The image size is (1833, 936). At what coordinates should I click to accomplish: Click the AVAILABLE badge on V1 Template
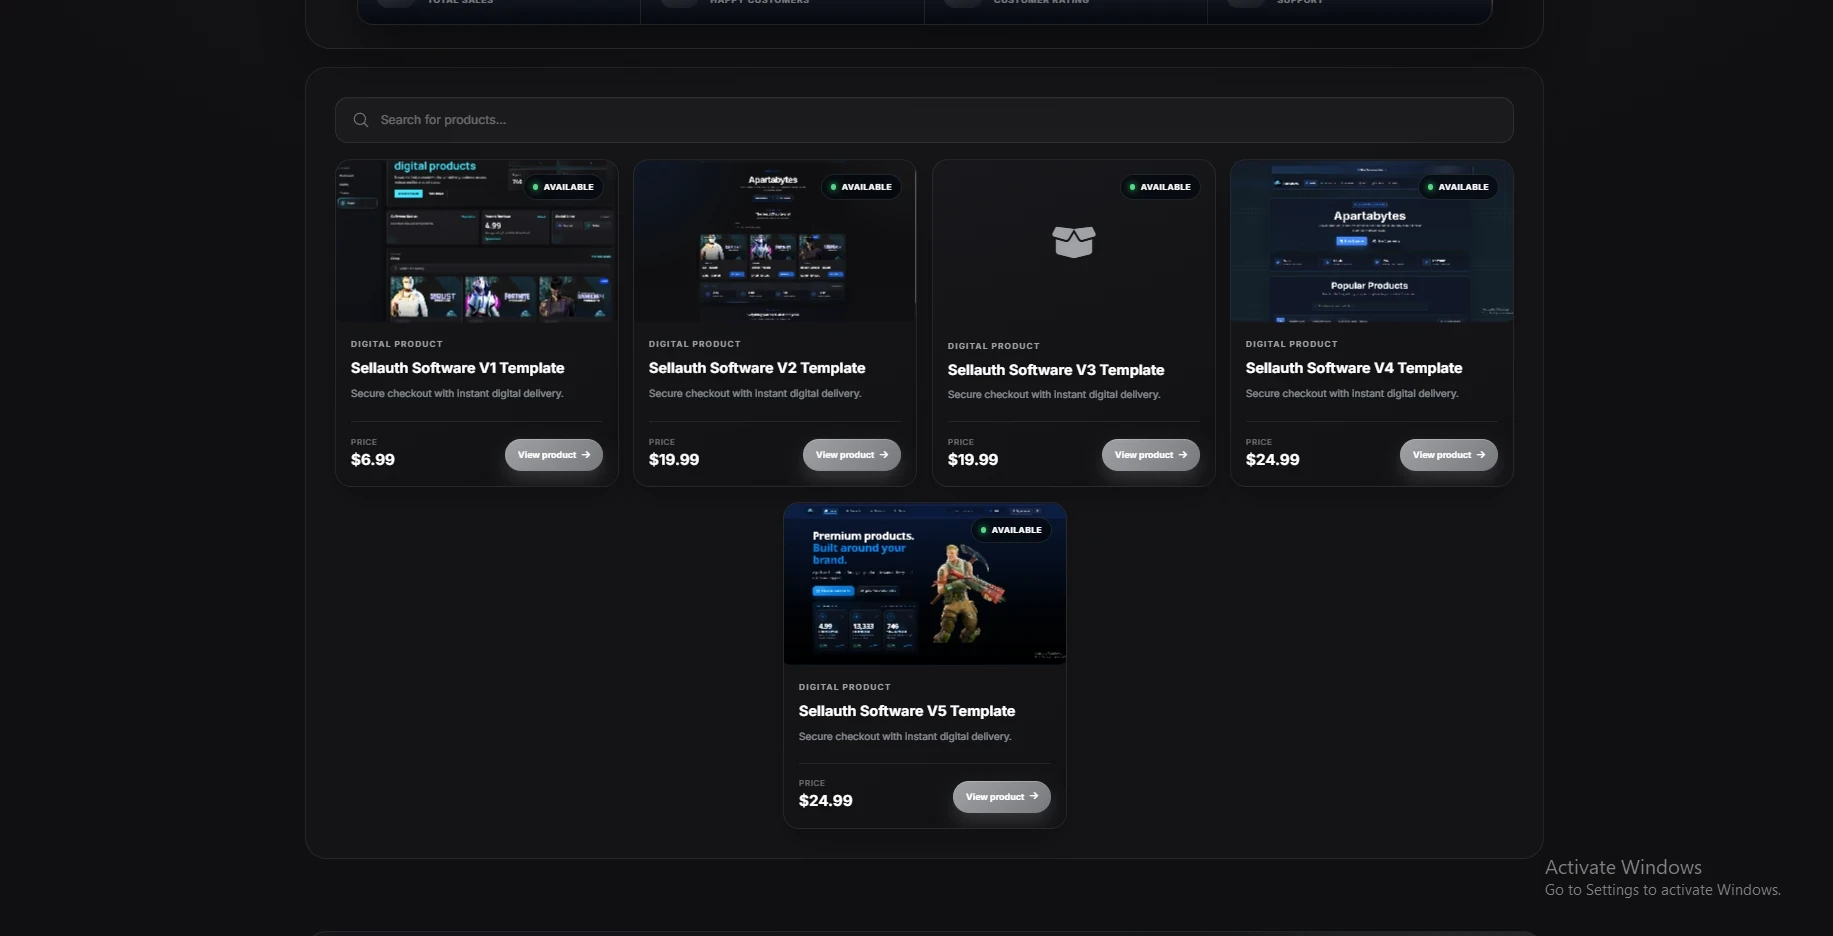pyautogui.click(x=563, y=187)
